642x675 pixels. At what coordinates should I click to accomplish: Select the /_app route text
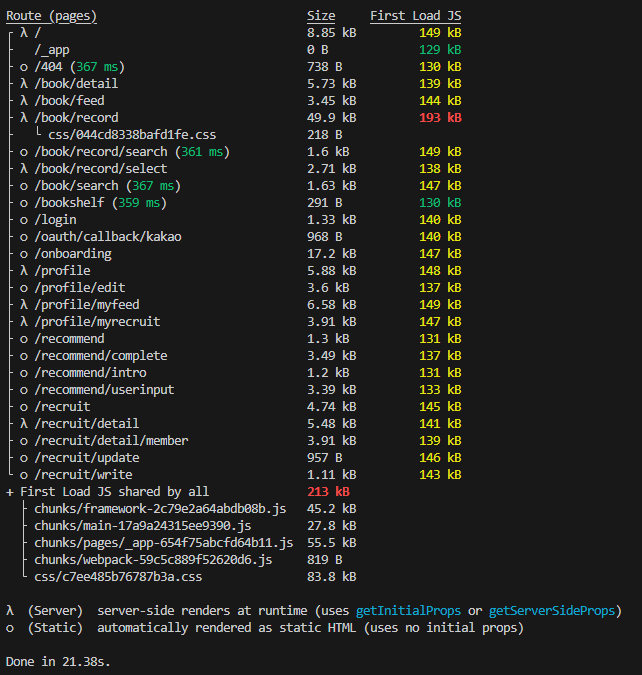tap(52, 50)
